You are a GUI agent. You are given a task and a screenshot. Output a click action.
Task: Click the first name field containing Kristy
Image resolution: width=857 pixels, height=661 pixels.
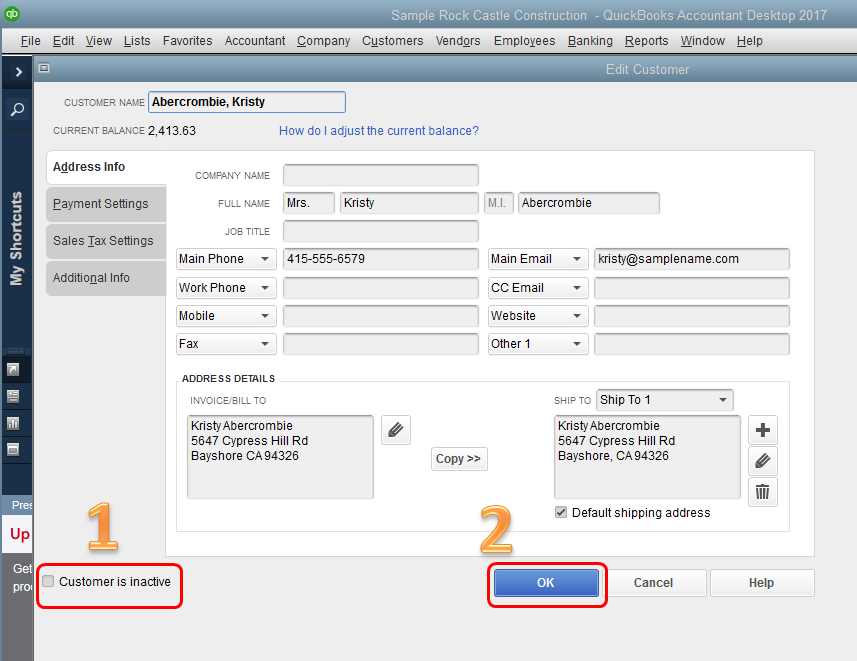pyautogui.click(x=409, y=203)
